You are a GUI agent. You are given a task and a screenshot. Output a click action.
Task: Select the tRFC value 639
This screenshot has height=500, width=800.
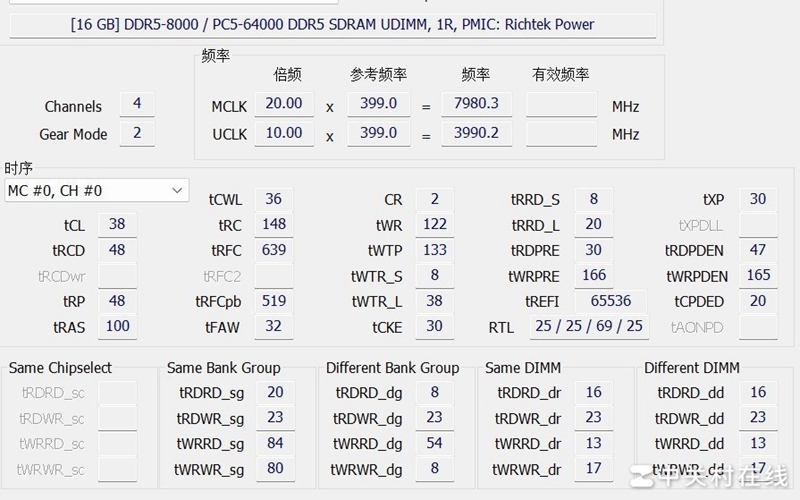[274, 250]
